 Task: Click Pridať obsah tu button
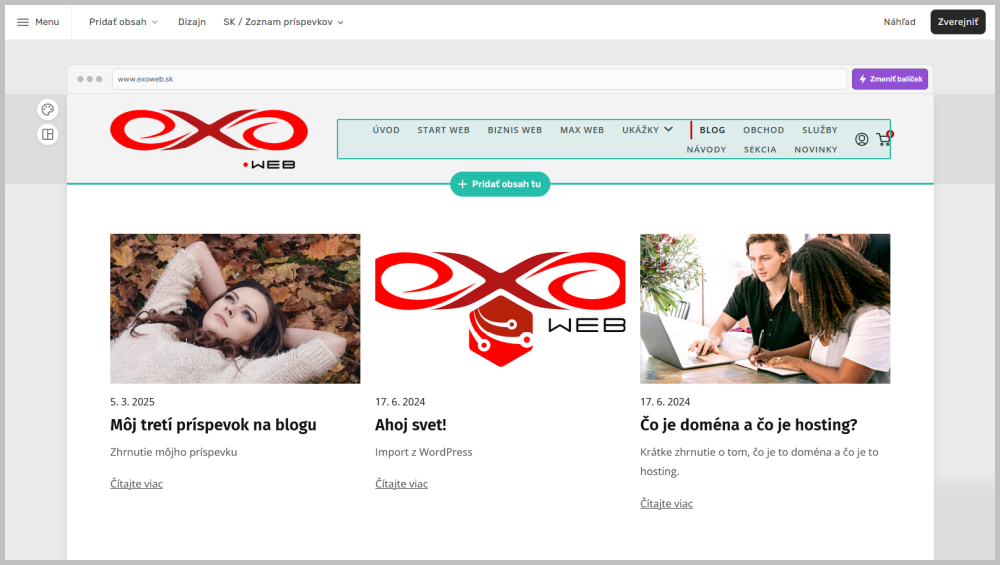[500, 184]
